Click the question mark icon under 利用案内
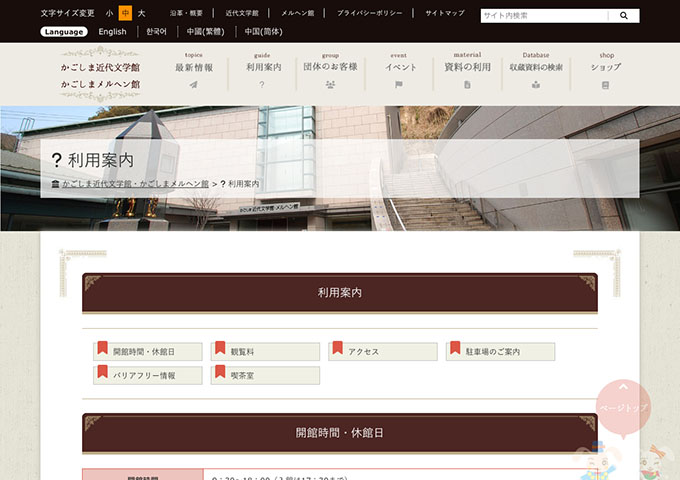 tap(262, 85)
